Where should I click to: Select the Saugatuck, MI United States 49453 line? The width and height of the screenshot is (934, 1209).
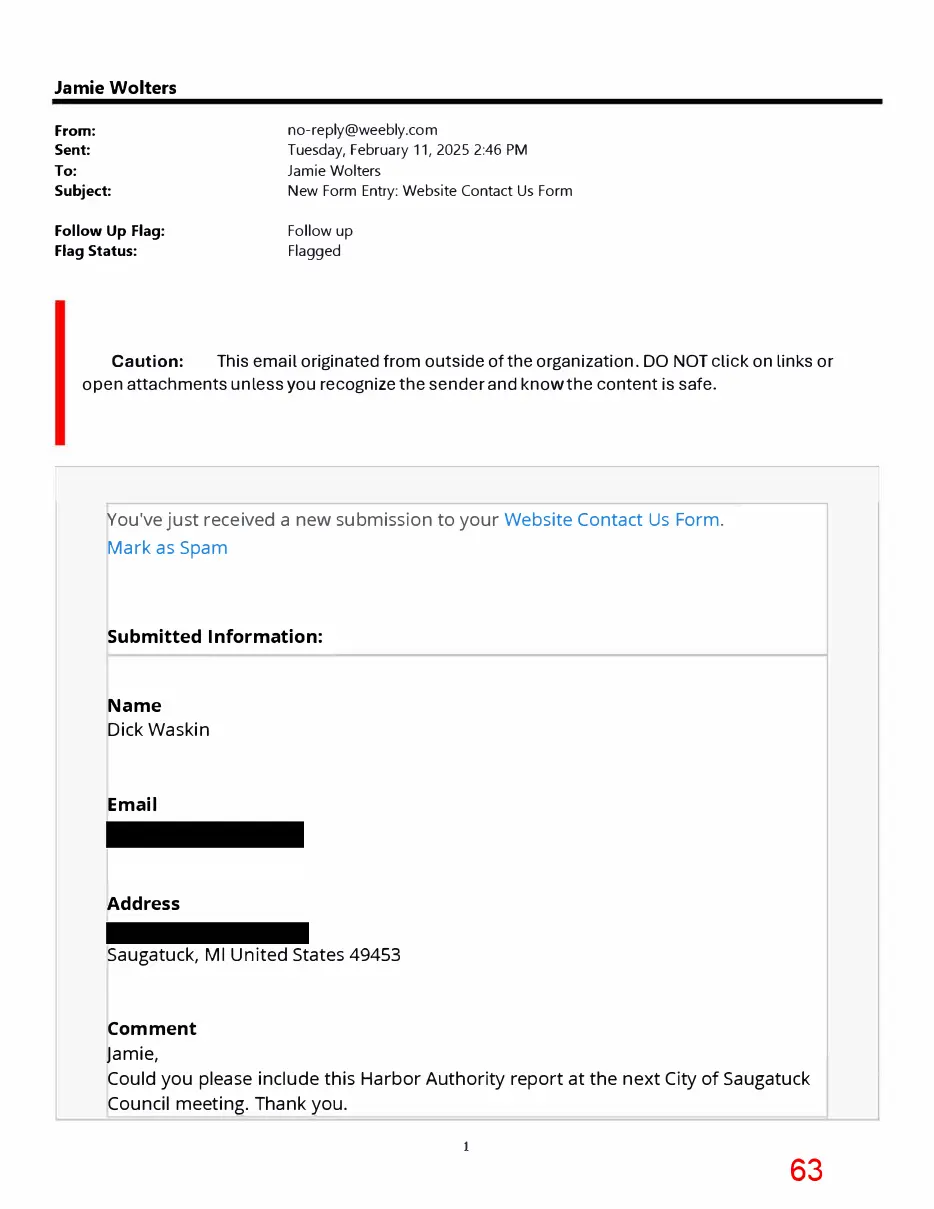point(254,955)
